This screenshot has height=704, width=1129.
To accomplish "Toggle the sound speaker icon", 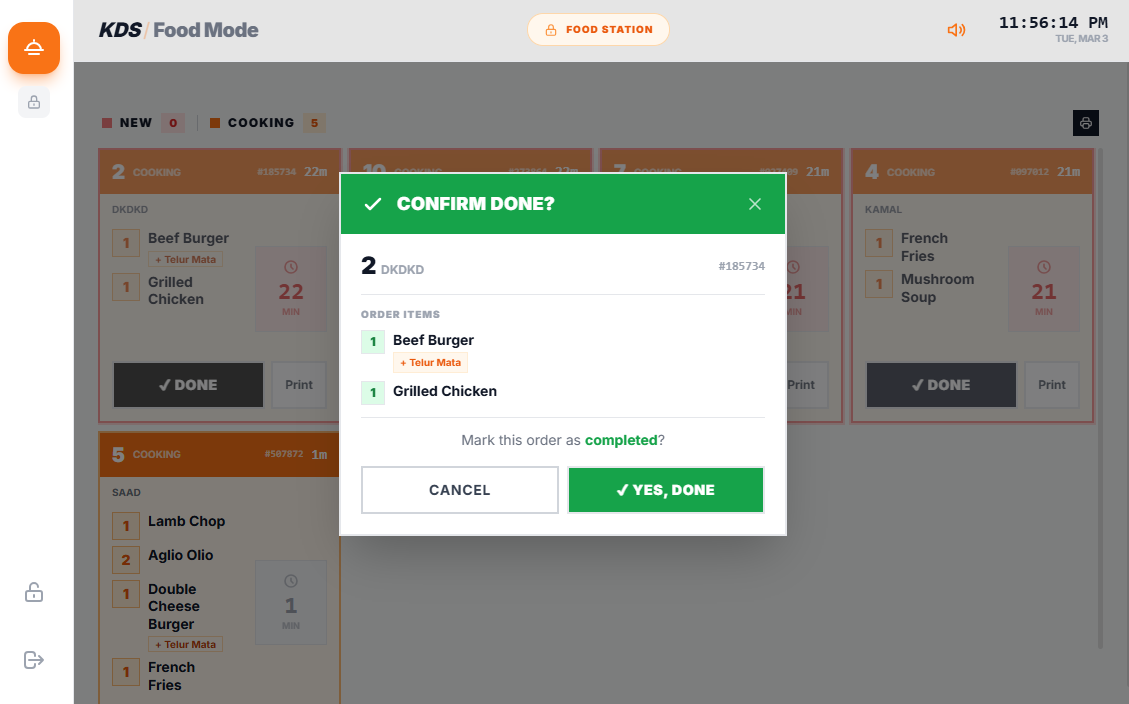I will coord(957,30).
